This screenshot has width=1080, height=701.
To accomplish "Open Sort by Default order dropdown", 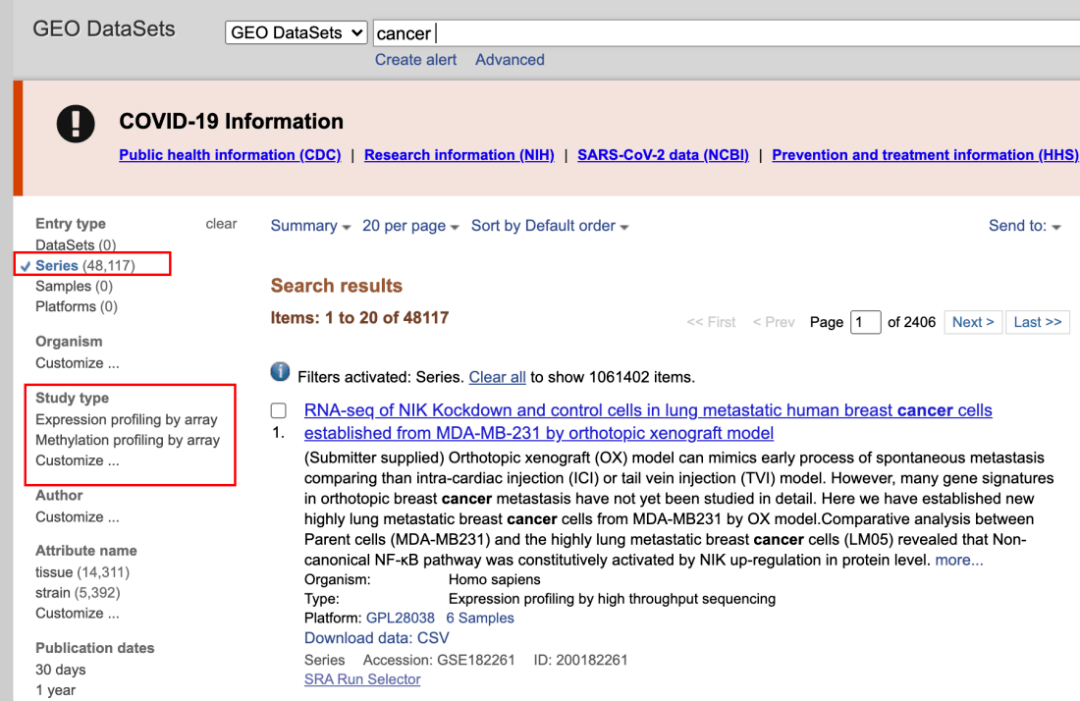I will pyautogui.click(x=550, y=226).
